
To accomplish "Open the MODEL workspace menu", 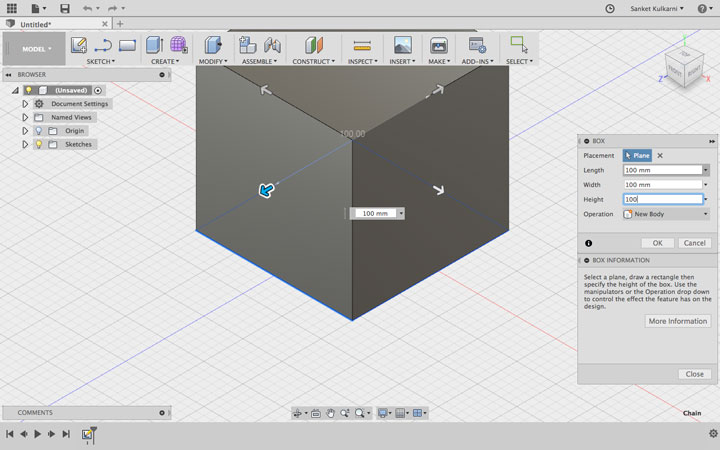I will click(37, 49).
